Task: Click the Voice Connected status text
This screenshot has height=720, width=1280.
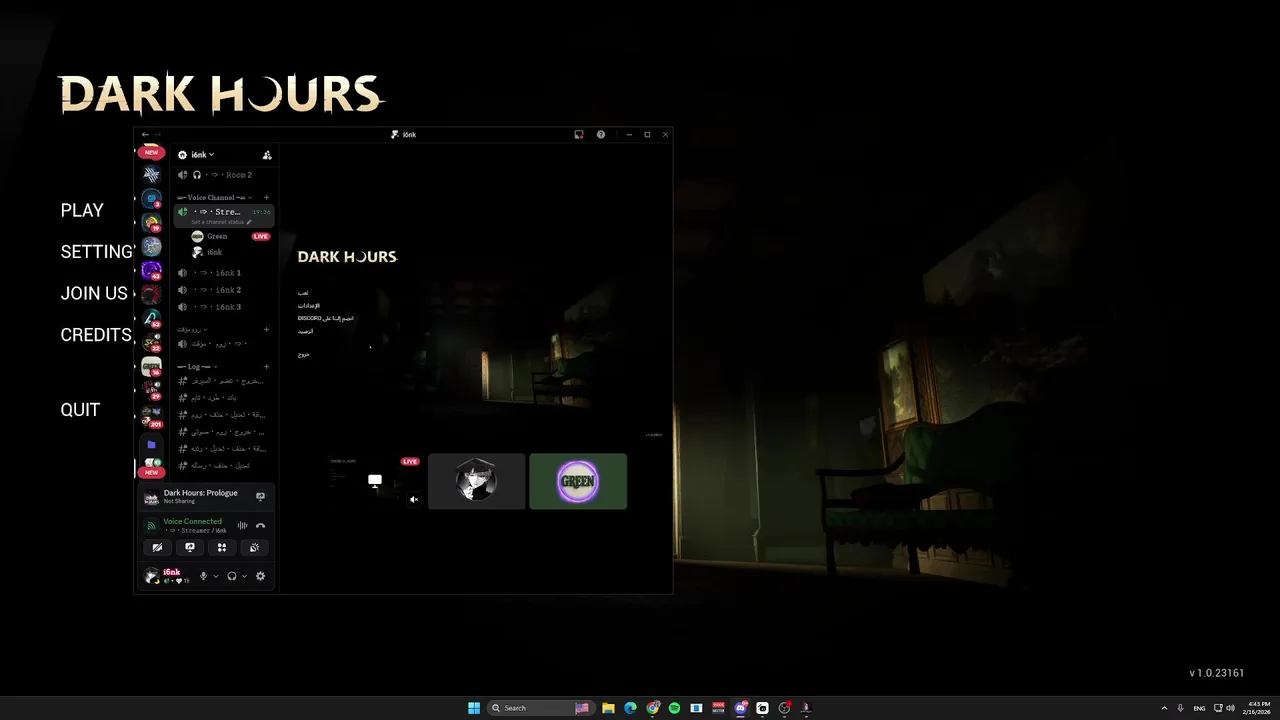Action: [x=193, y=521]
